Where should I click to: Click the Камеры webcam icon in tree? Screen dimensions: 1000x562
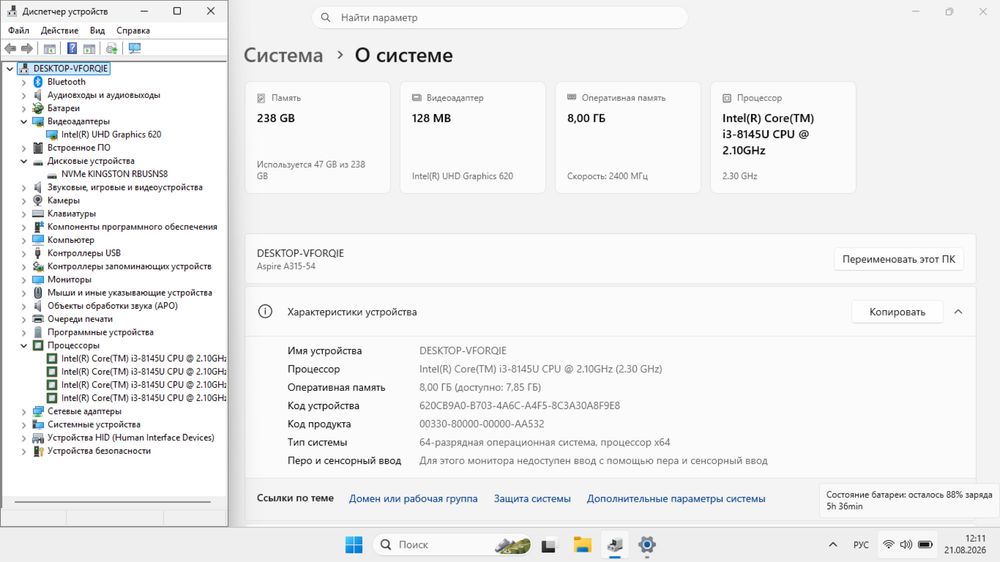(x=38, y=200)
